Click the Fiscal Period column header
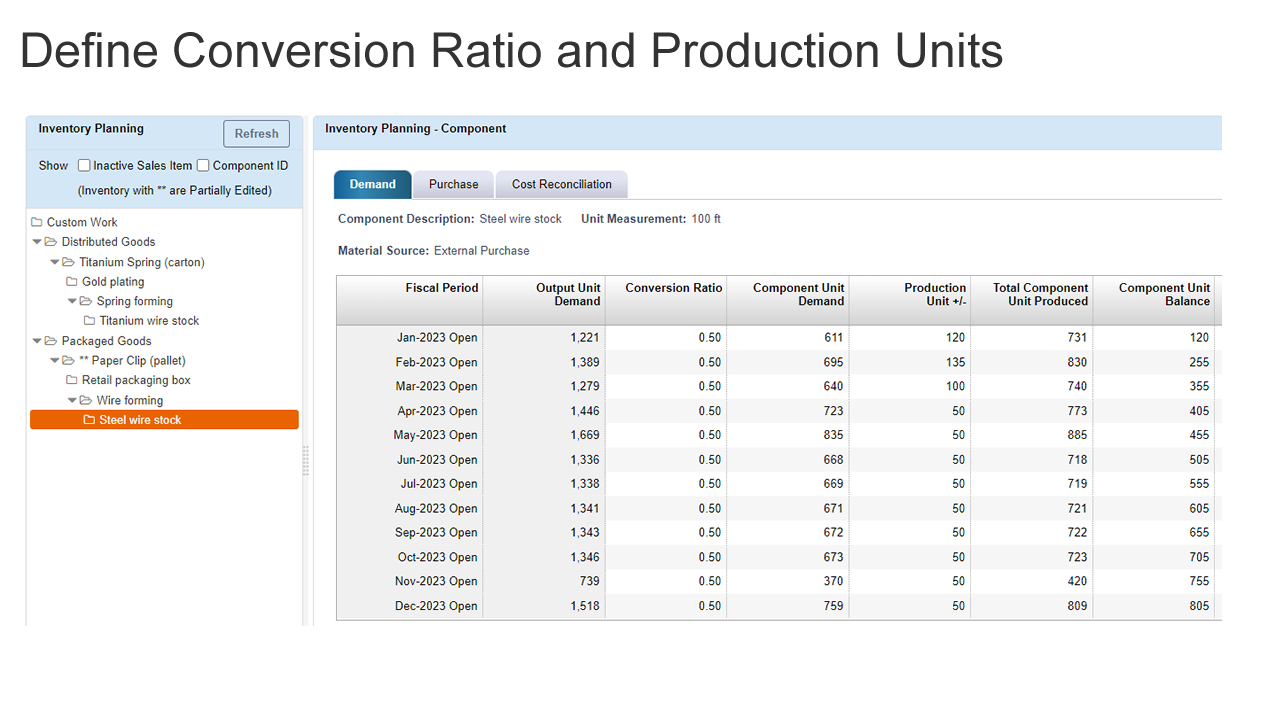The image size is (1280, 720). click(x=409, y=300)
